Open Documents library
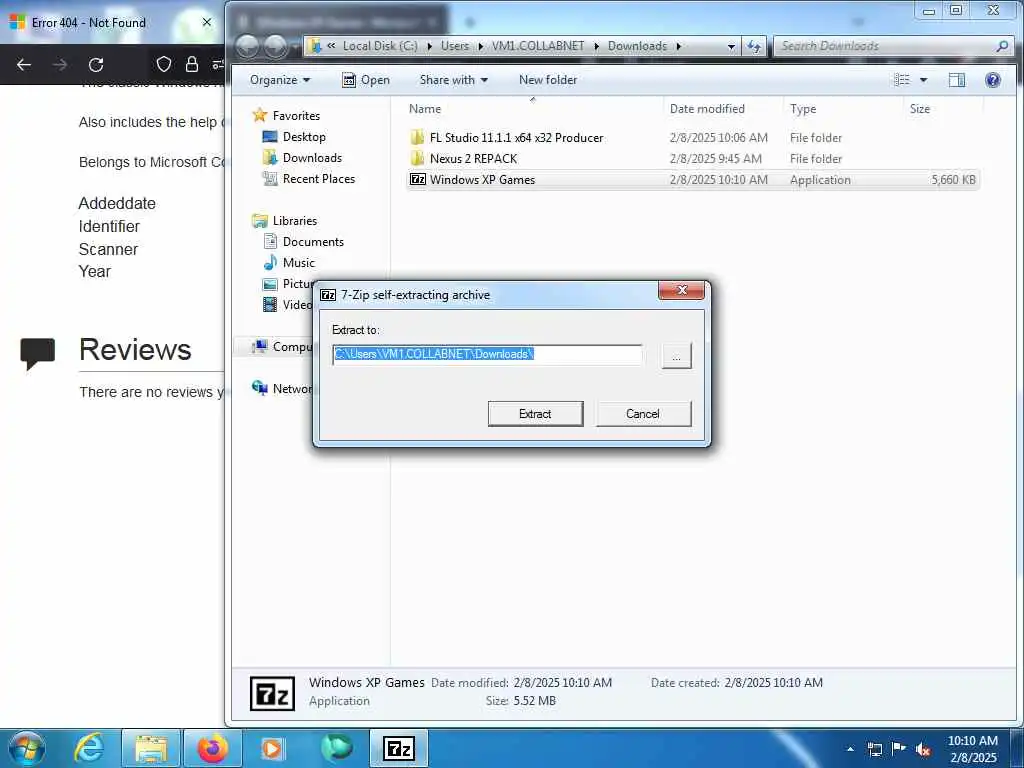 pos(313,242)
